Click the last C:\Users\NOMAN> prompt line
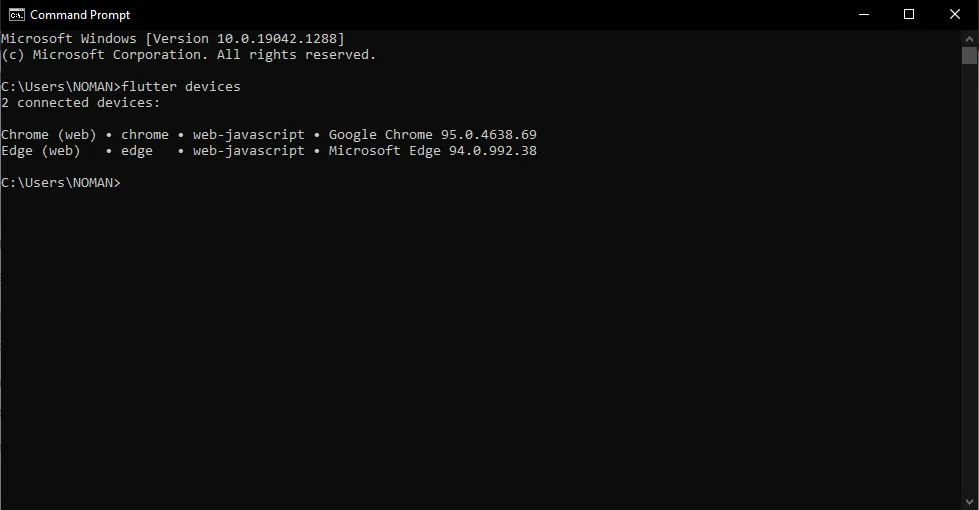 pyautogui.click(x=60, y=183)
